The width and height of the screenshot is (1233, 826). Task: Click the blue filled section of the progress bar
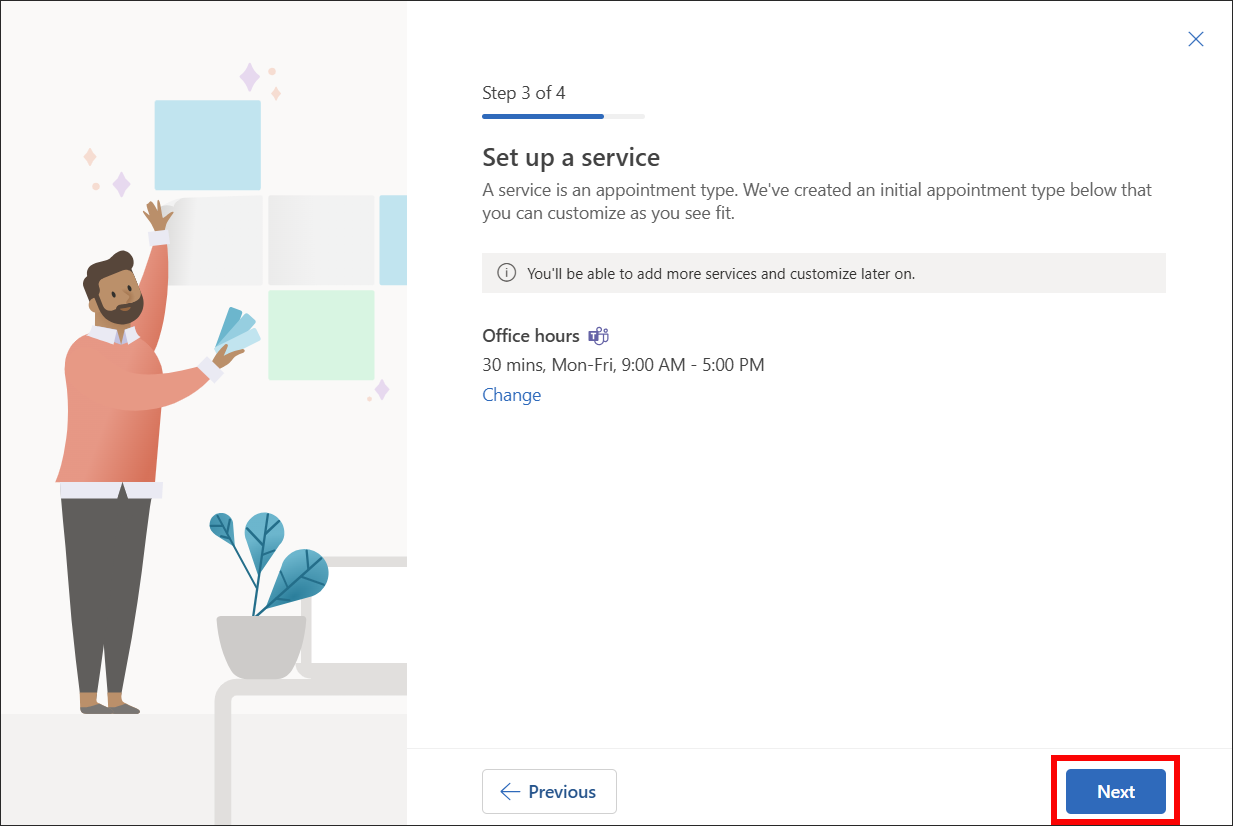(542, 116)
